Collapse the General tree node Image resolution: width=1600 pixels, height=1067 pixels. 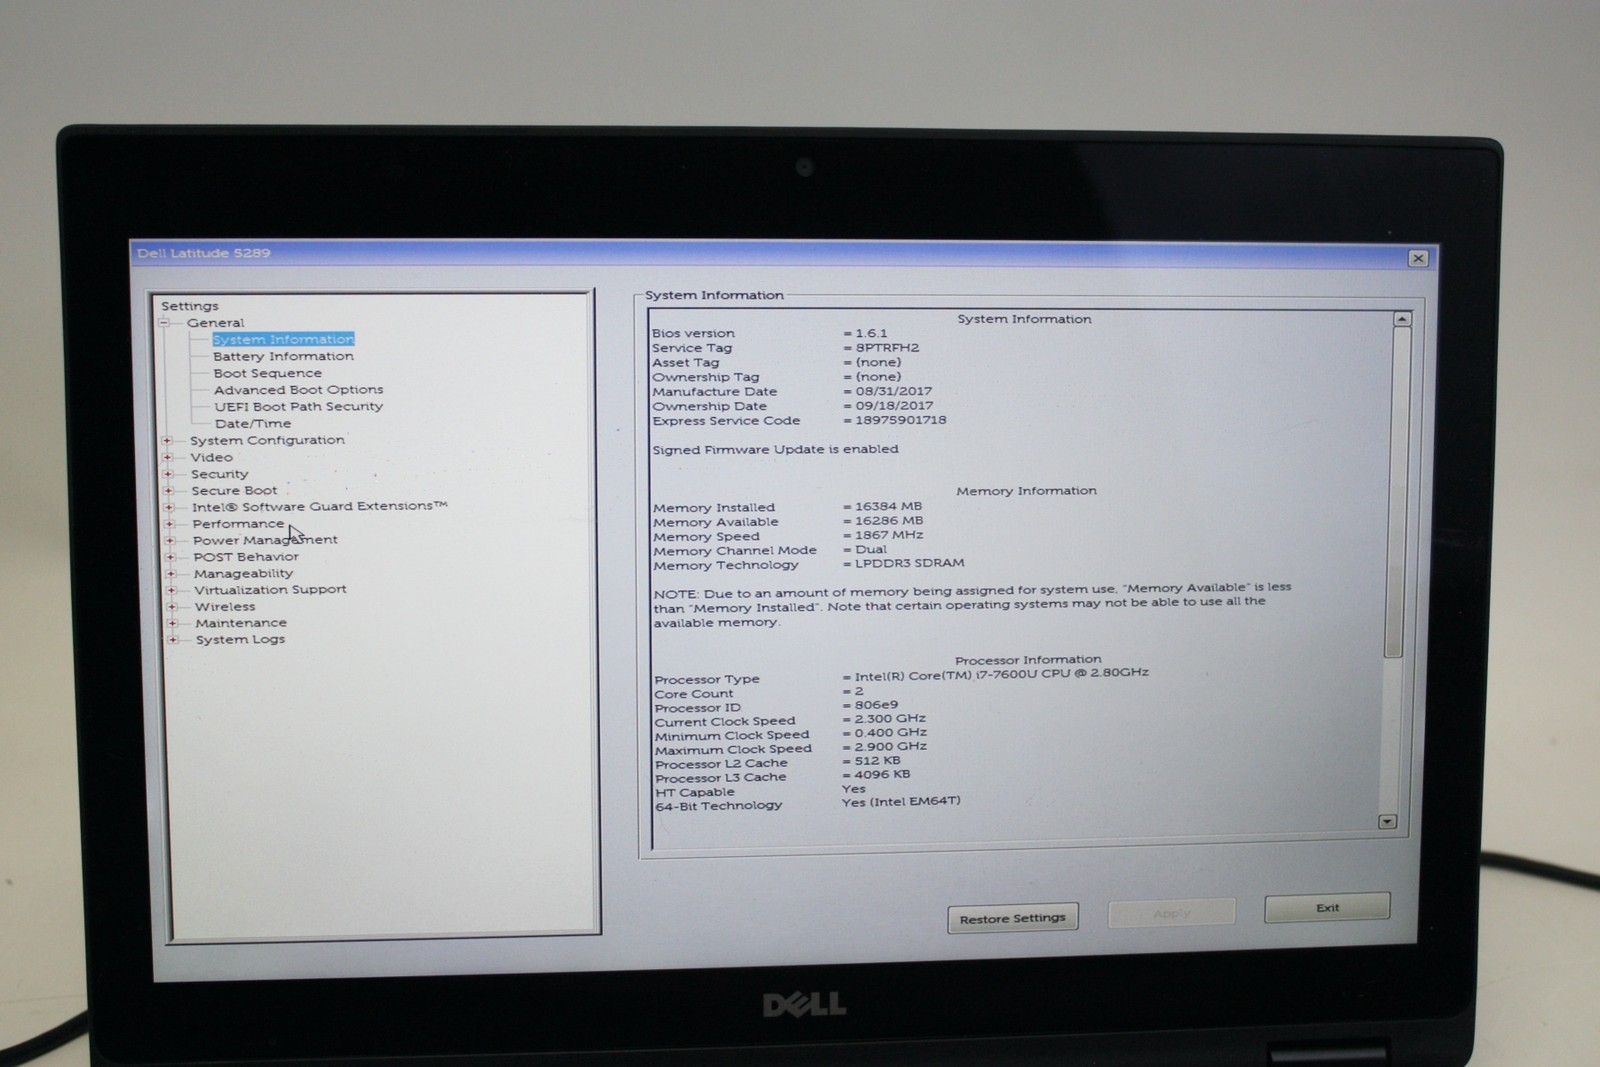pos(164,323)
